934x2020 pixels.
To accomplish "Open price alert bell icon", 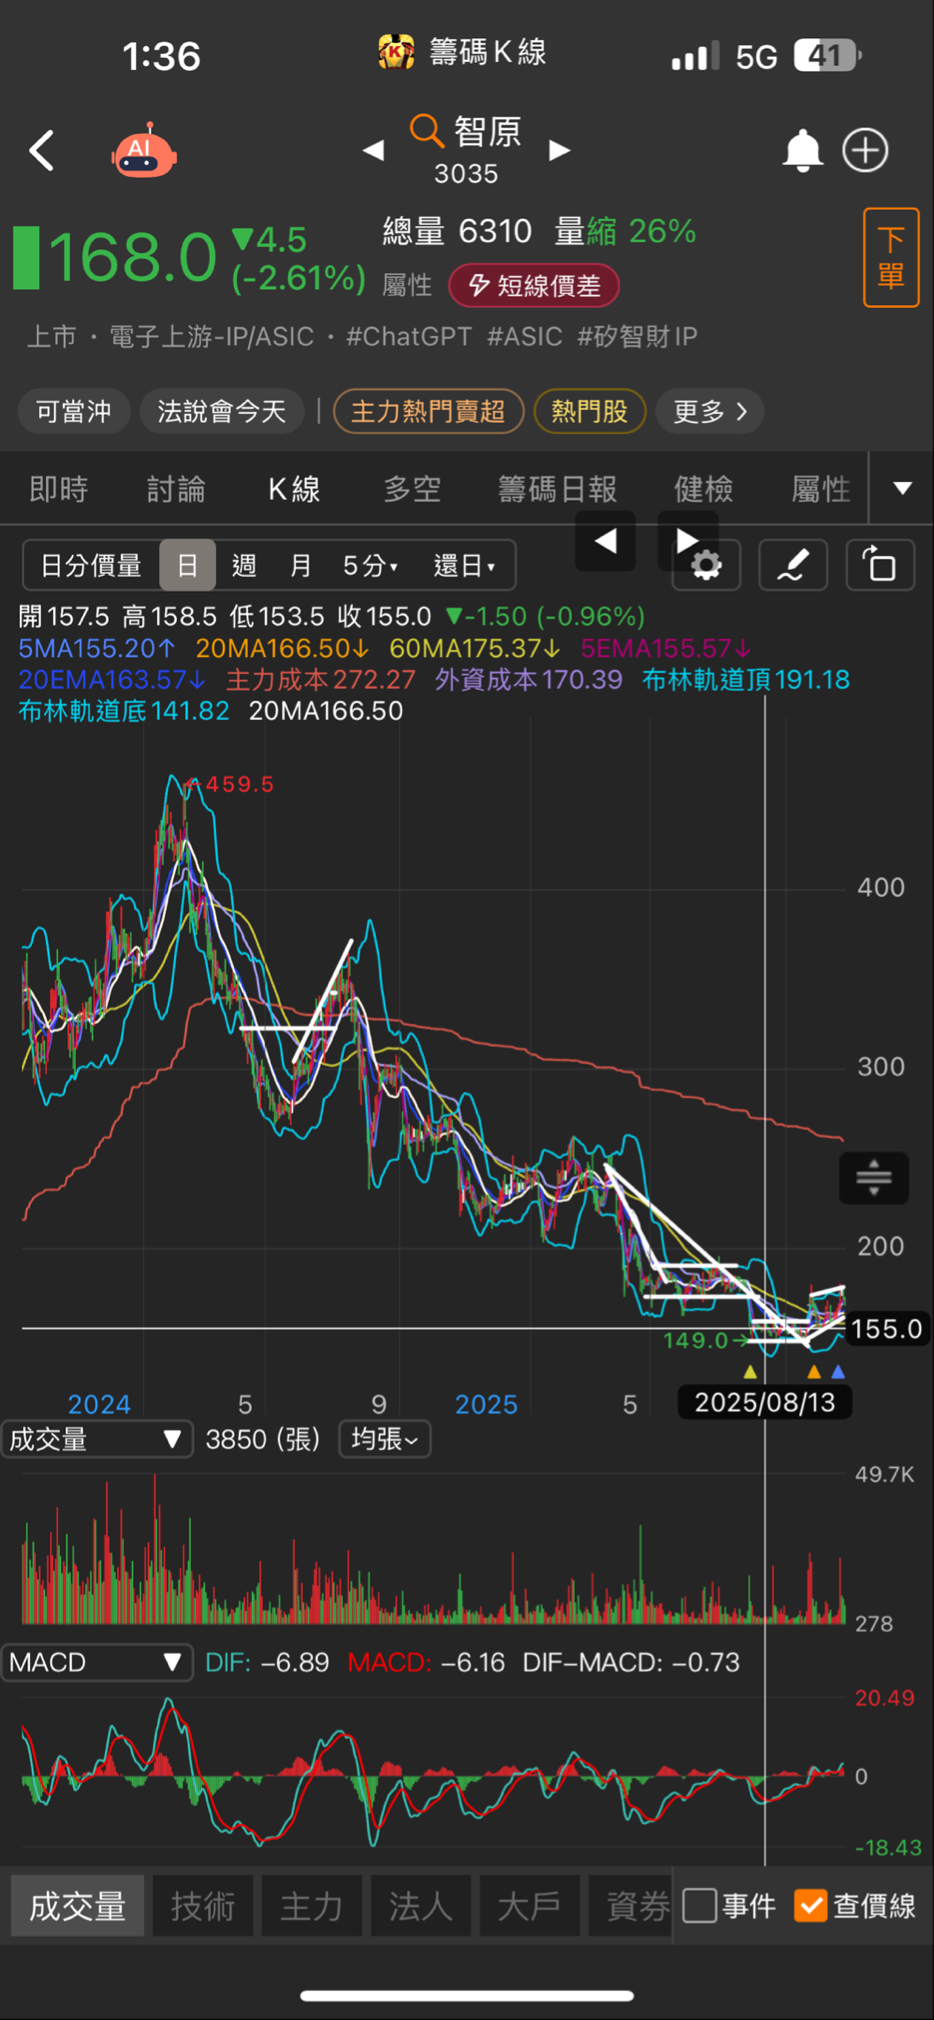I will coord(802,151).
